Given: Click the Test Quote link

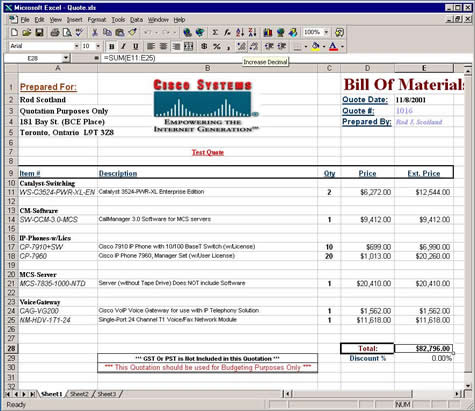Looking at the screenshot, I should pos(208,152).
